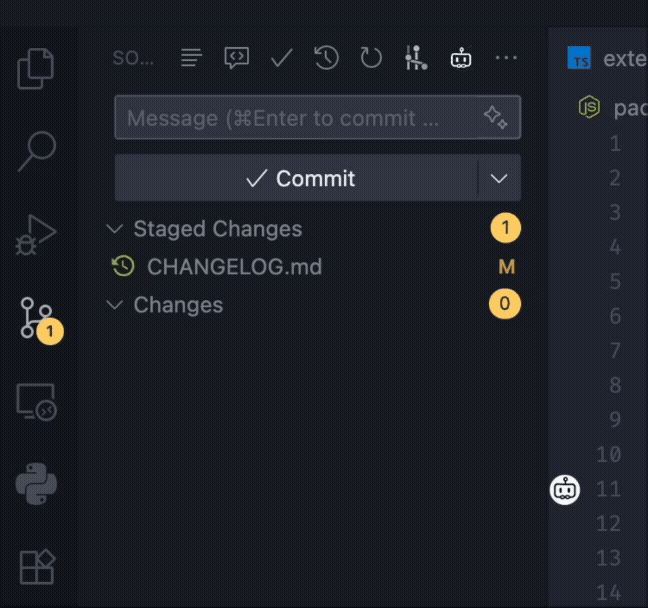The height and width of the screenshot is (608, 648).
Task: Click the robot icon in Source Control toolbar
Action: click(461, 58)
